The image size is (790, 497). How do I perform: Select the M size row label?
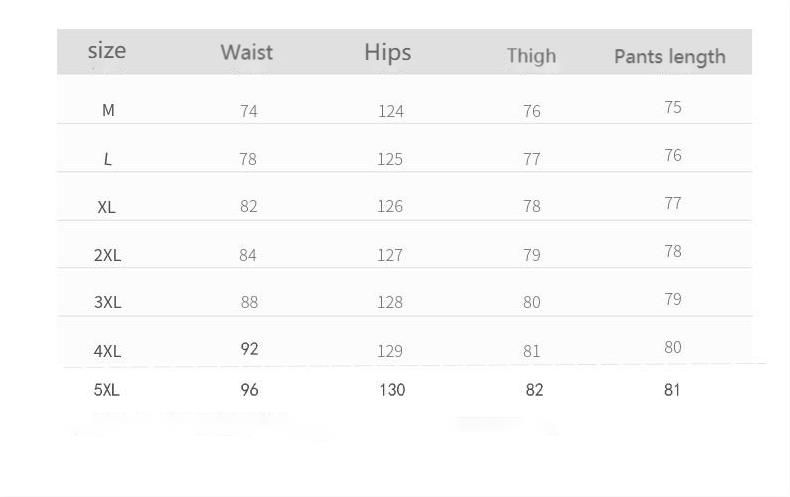[x=108, y=110]
